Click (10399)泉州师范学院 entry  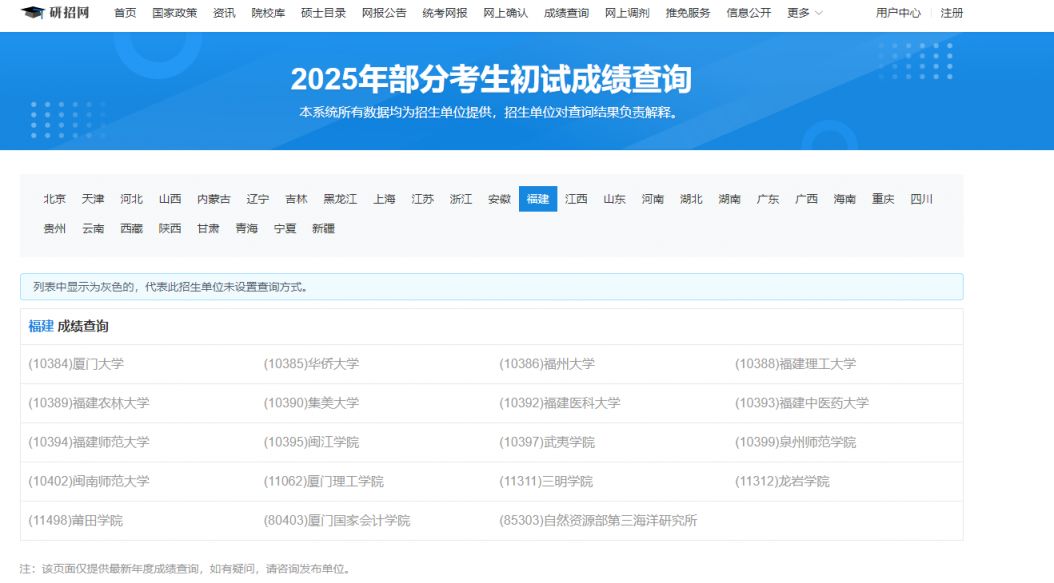tap(795, 442)
